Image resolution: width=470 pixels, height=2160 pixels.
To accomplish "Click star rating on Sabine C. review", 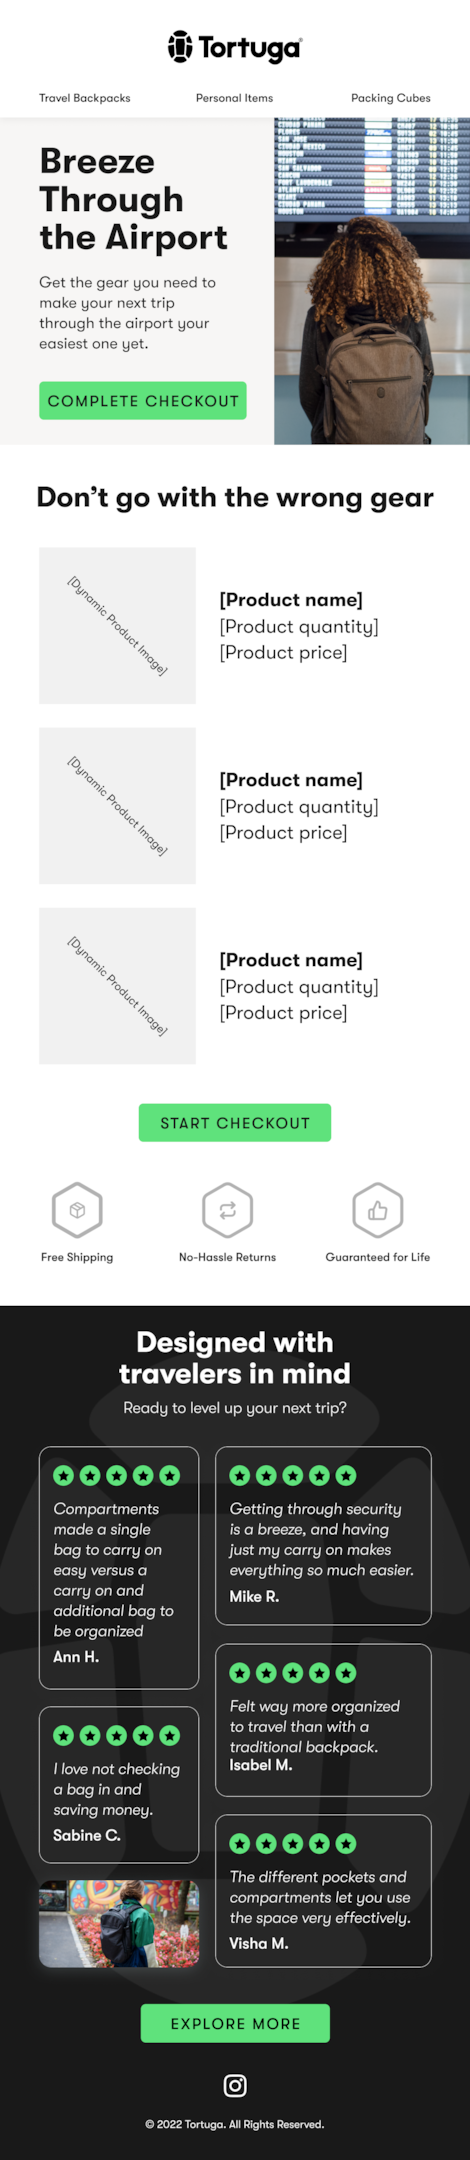I will coord(117,1735).
